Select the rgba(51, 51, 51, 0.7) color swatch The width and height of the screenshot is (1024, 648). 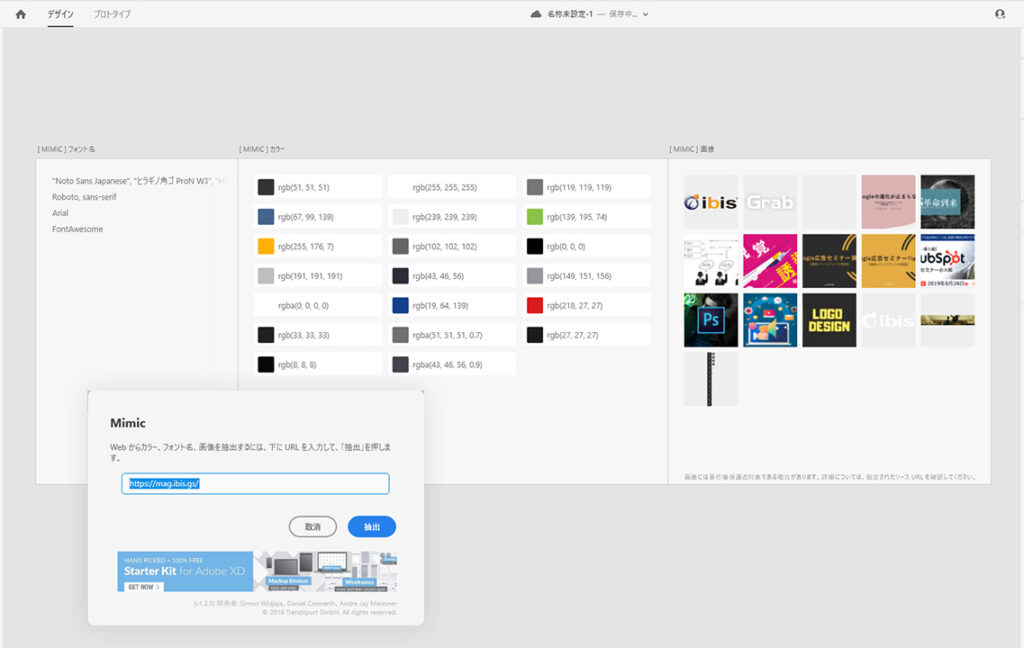[x=400, y=335]
